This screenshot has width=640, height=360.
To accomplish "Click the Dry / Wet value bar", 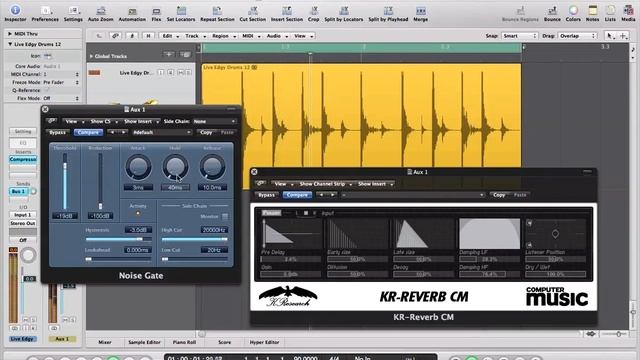I will (x=555, y=274).
